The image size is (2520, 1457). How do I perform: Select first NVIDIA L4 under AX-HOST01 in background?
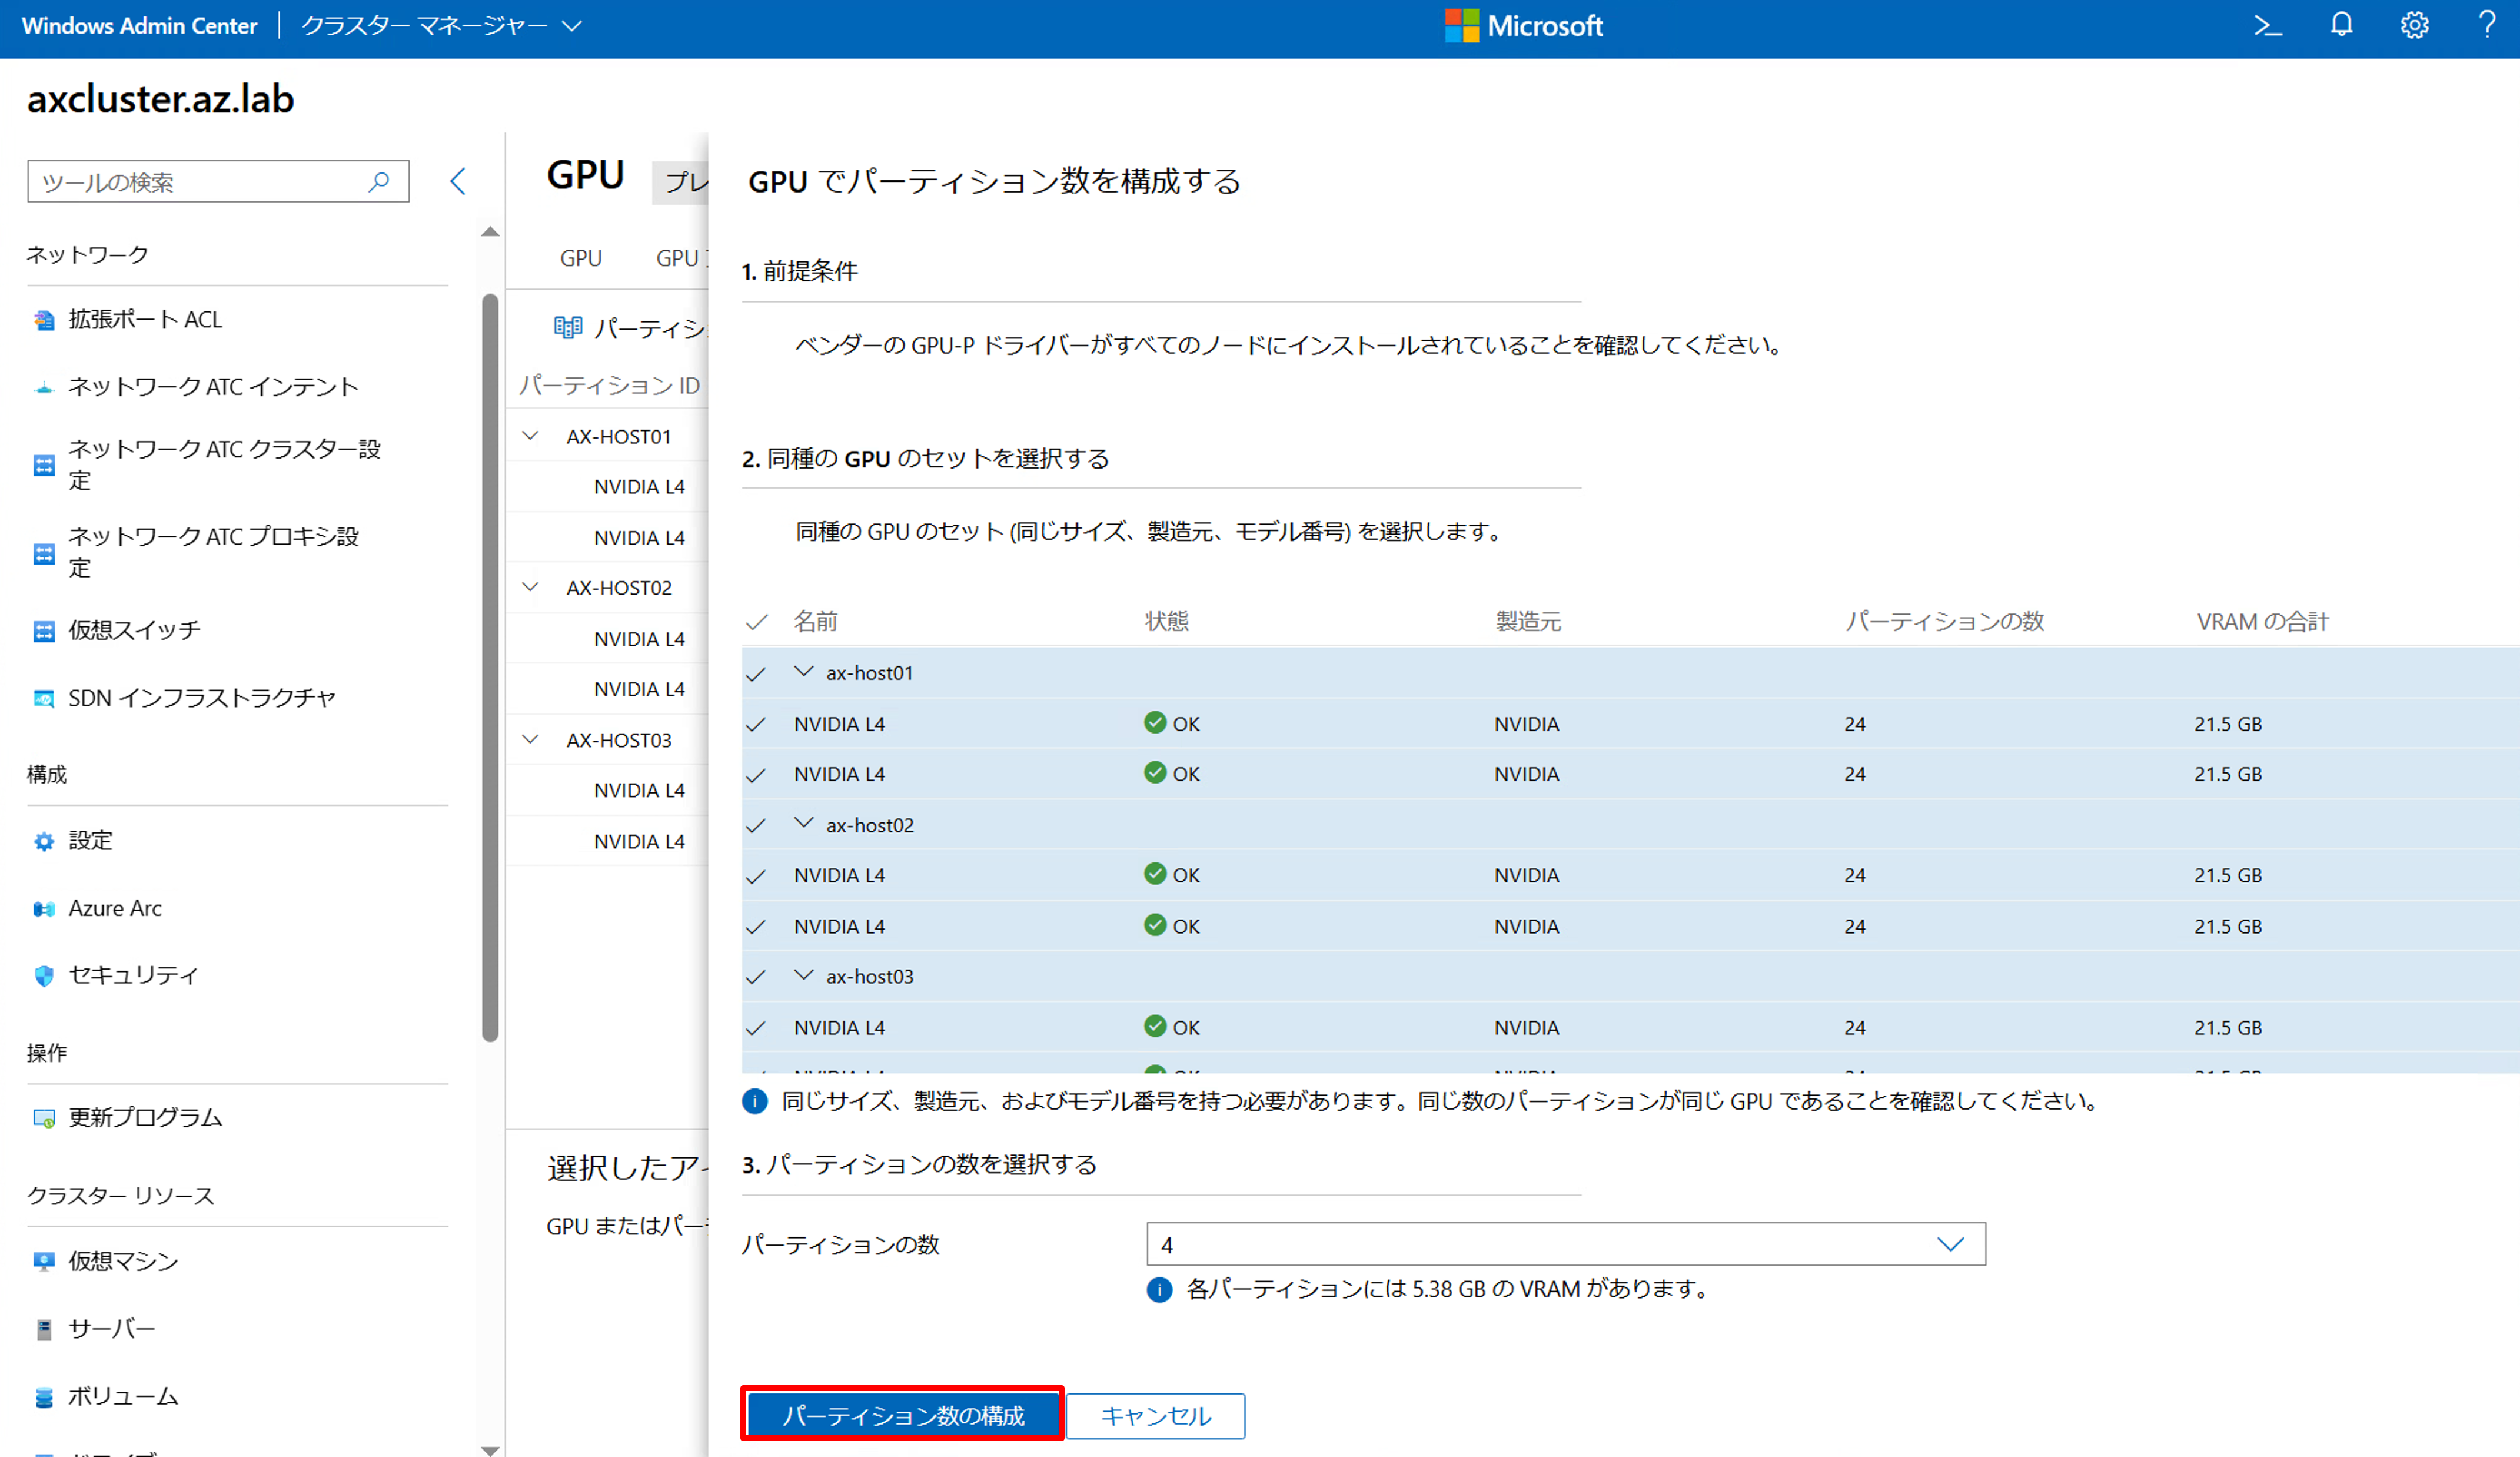coord(640,487)
